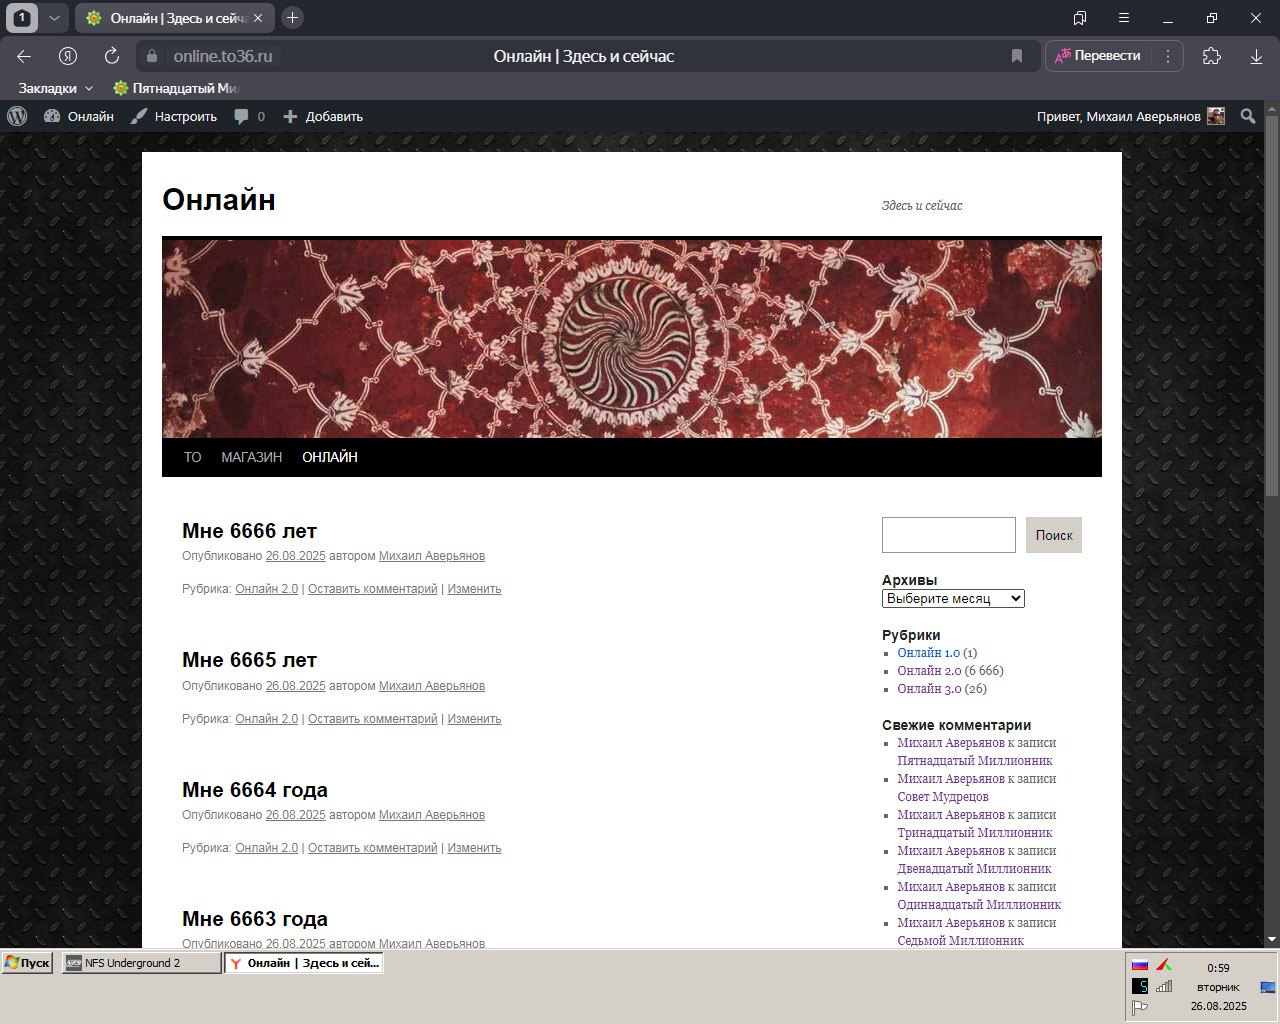Open the post Мне 6665 лет
Viewport: 1280px width, 1024px height.
click(249, 660)
